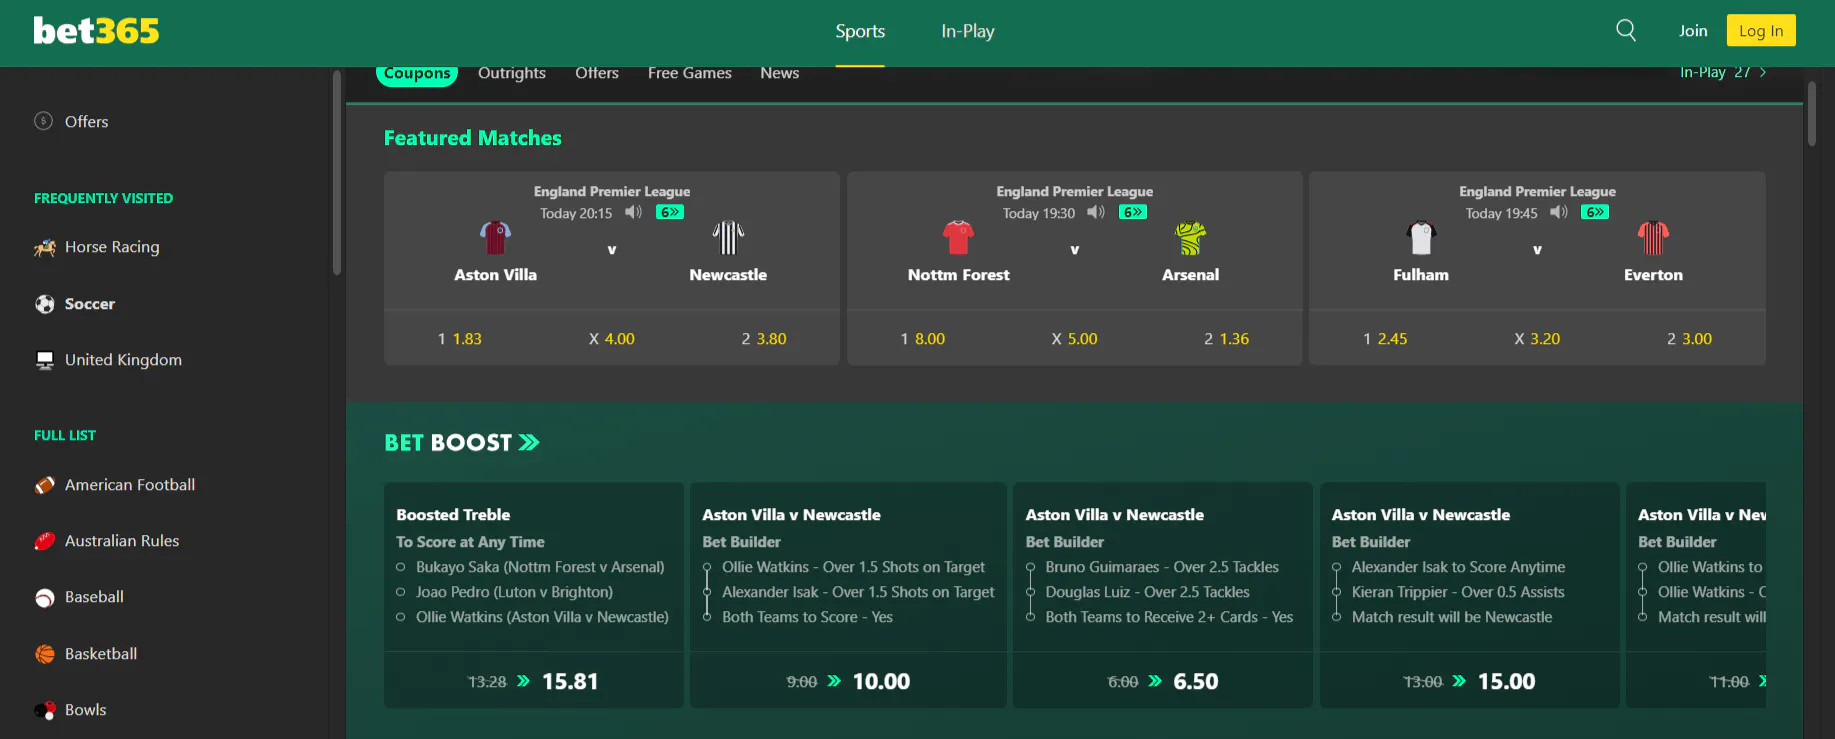Click the United Kingdom monitor icon
1835x739 pixels.
pos(45,360)
